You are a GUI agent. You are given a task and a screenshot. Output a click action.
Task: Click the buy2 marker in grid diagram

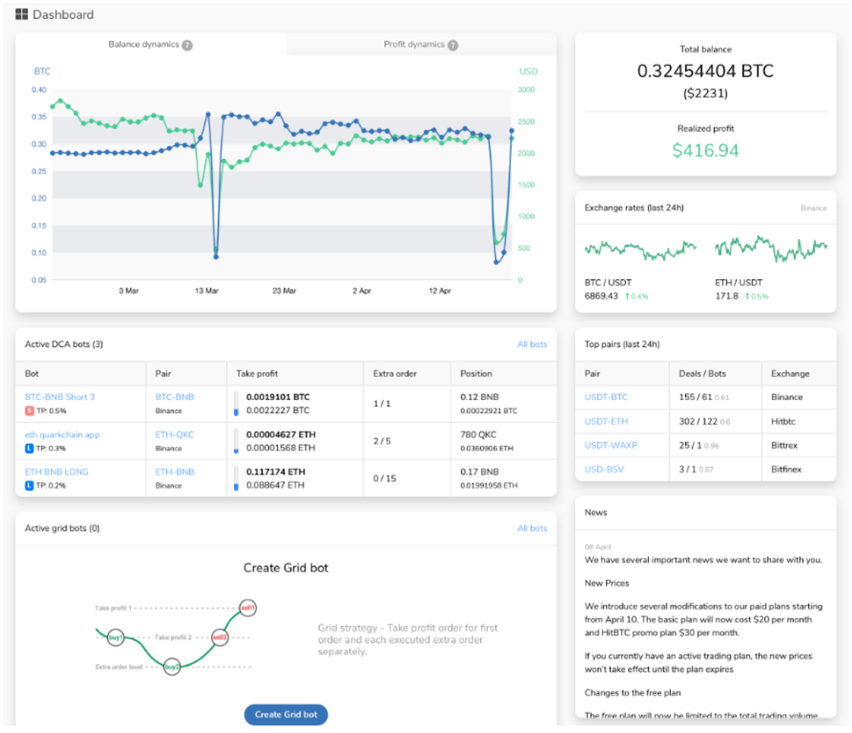click(172, 666)
